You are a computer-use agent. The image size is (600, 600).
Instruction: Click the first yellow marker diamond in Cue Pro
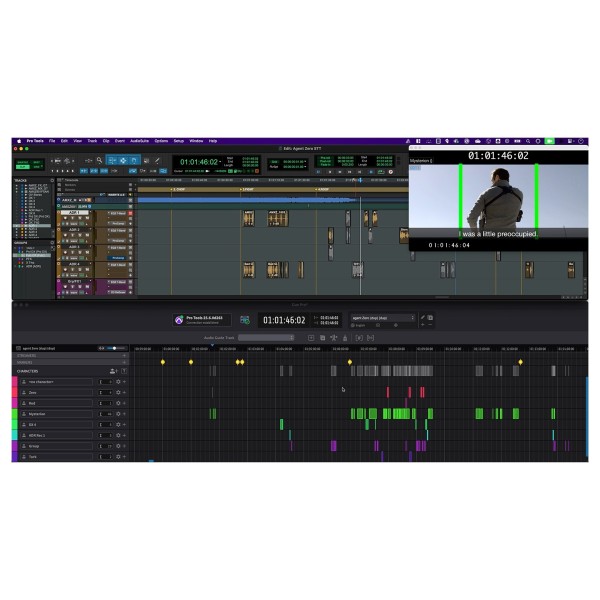click(163, 362)
